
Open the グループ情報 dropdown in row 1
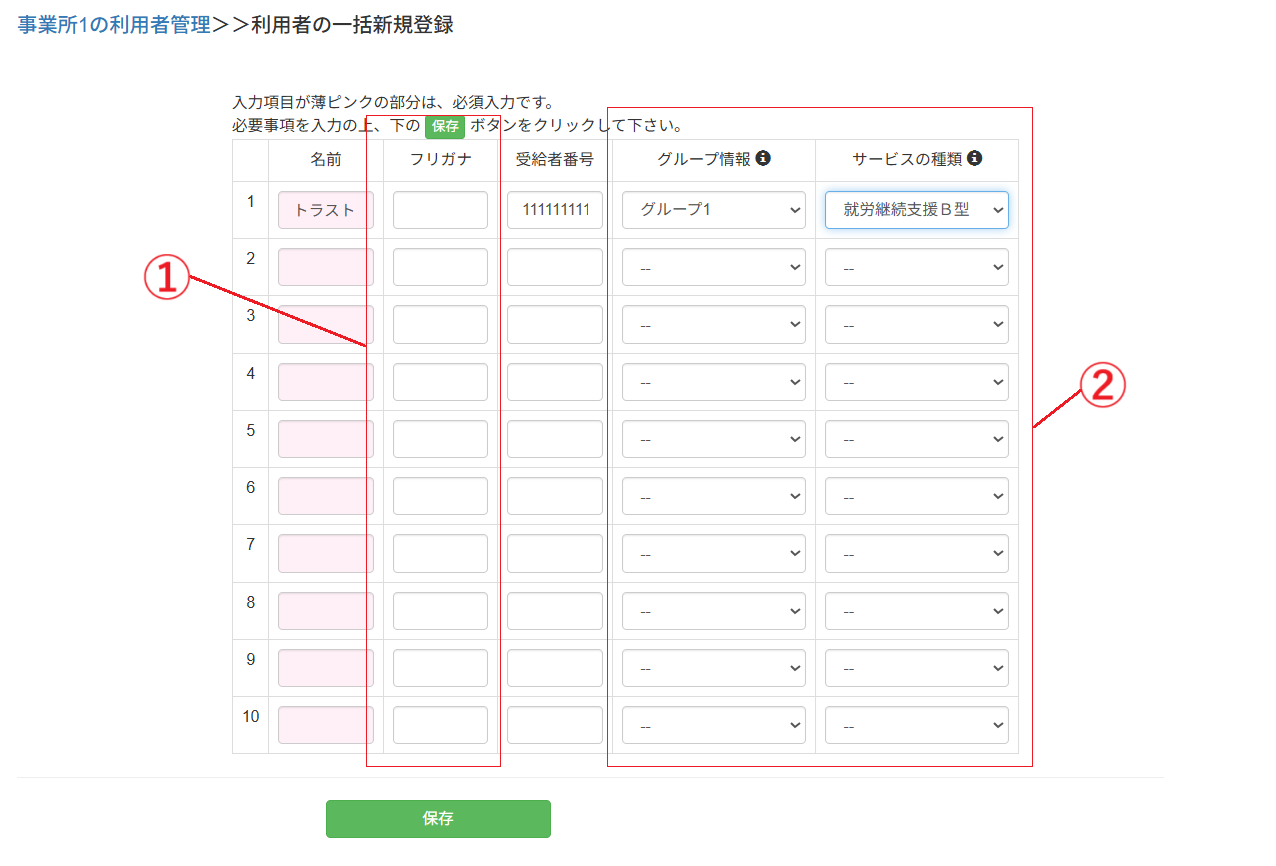[713, 210]
